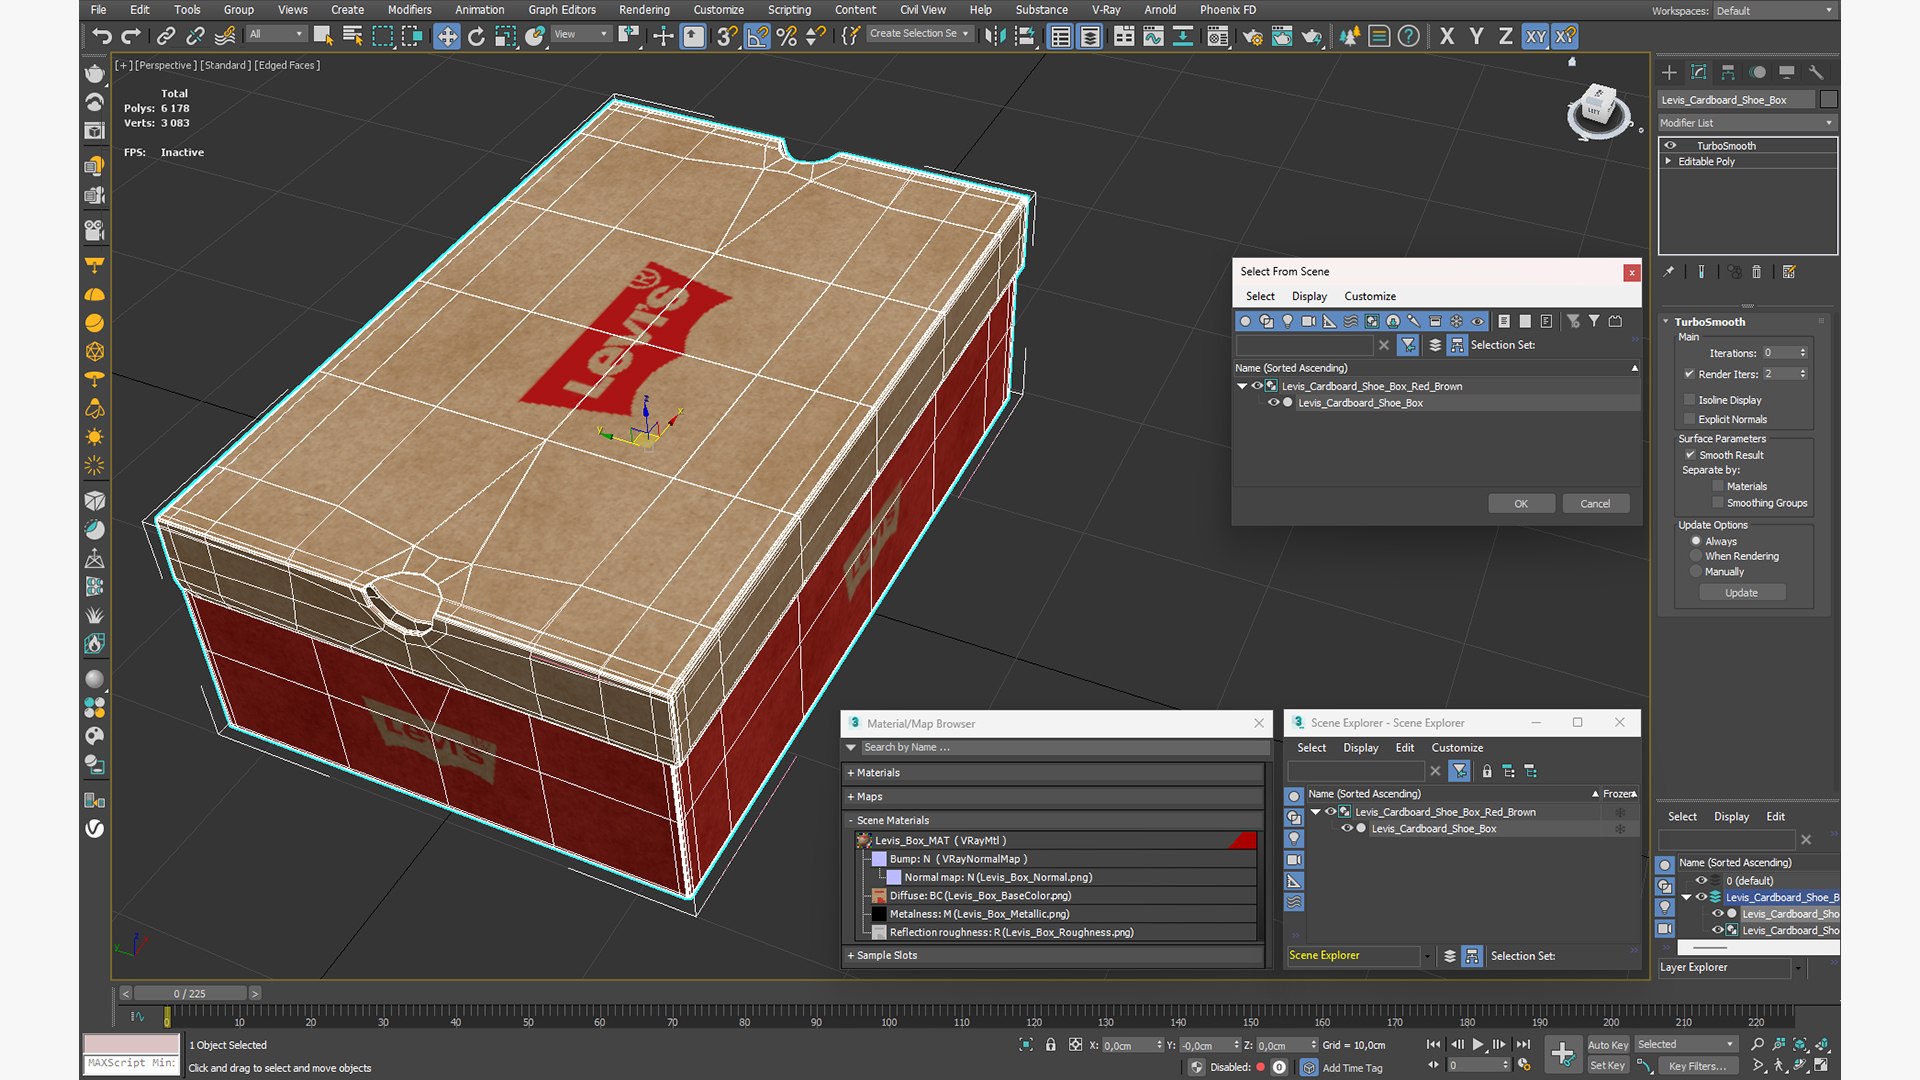Switch to the Motion command panel
This screenshot has width=1920, height=1080.
1758,72
